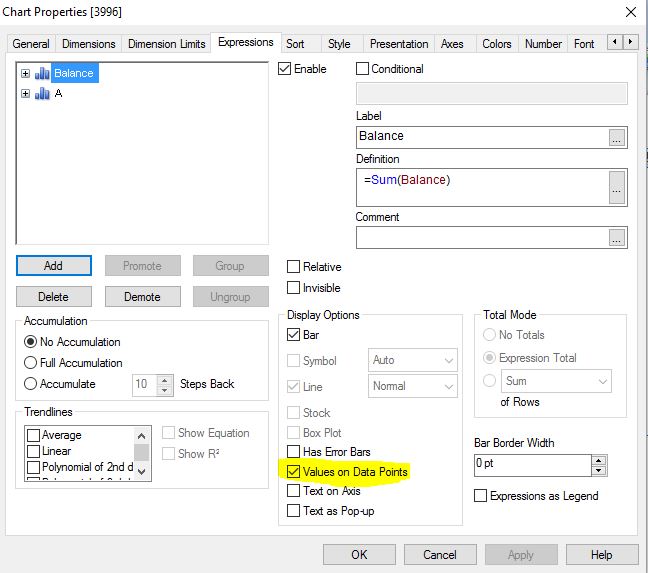The height and width of the screenshot is (573, 648).
Task: Uncheck Values on Data Points
Action: coord(293,471)
